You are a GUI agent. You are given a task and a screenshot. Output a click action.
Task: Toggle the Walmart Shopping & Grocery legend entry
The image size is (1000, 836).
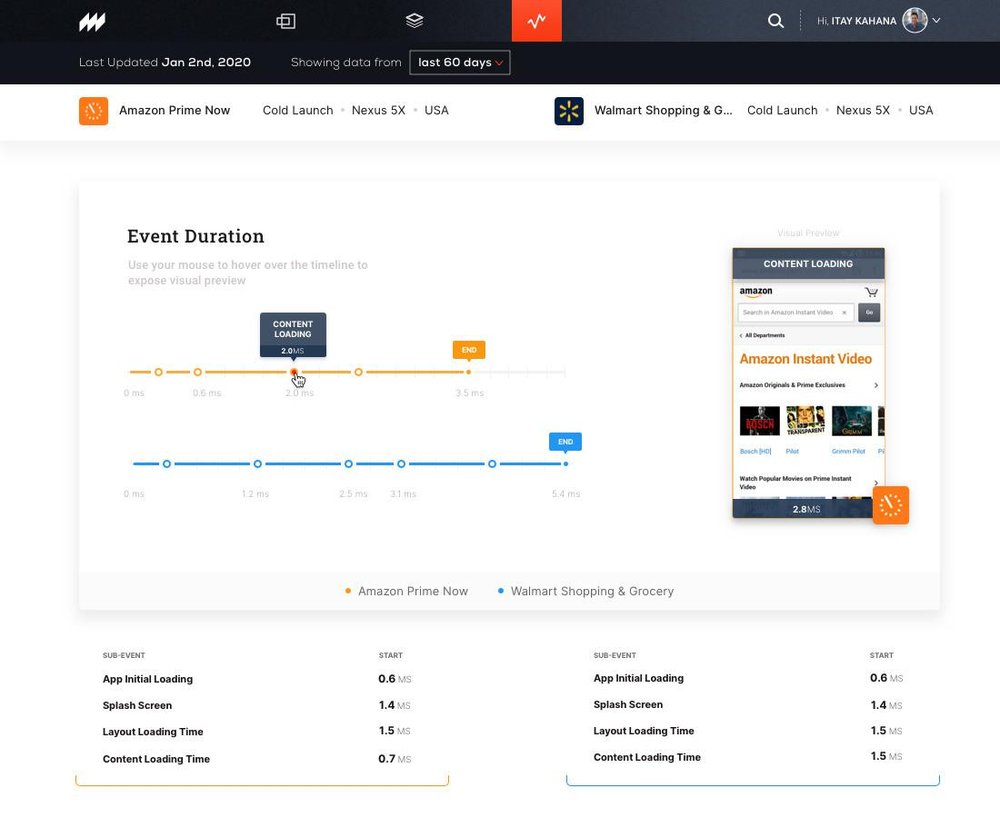pos(585,591)
